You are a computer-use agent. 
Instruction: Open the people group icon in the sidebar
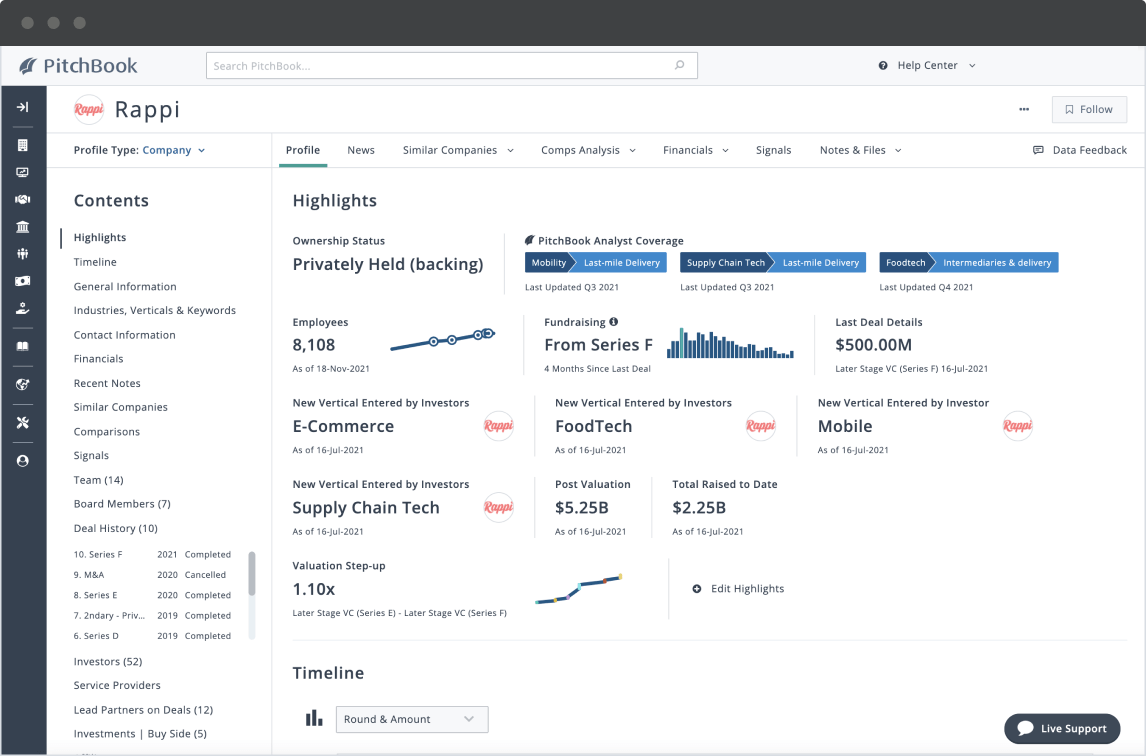pyautogui.click(x=23, y=254)
